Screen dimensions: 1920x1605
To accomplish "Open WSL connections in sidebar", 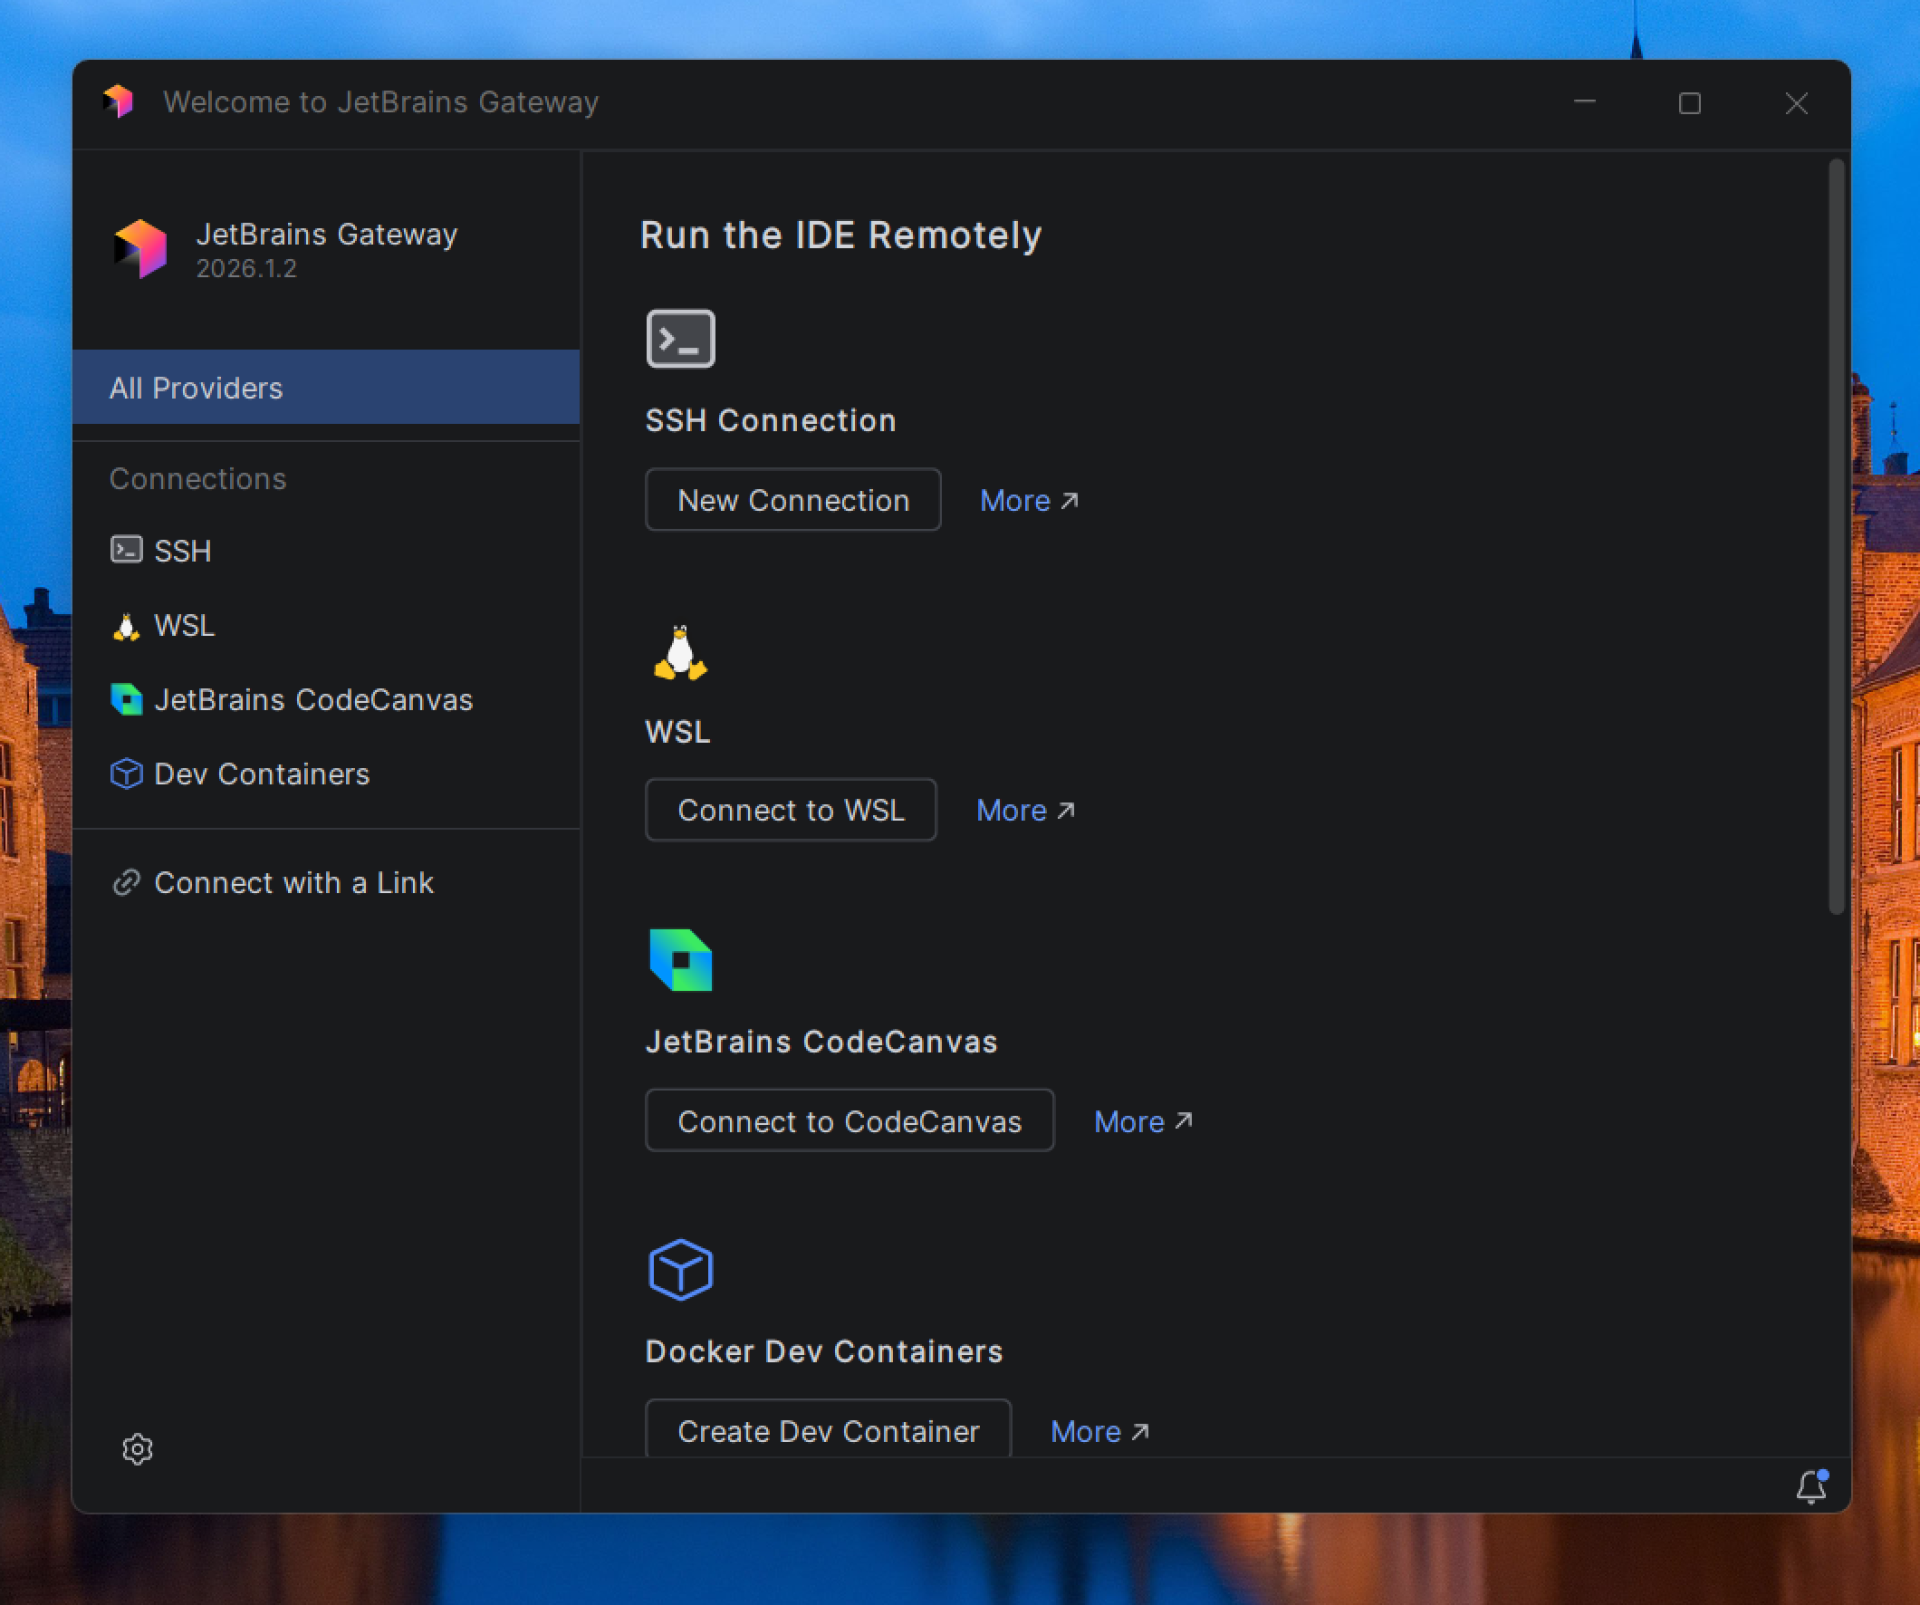I will coord(326,626).
